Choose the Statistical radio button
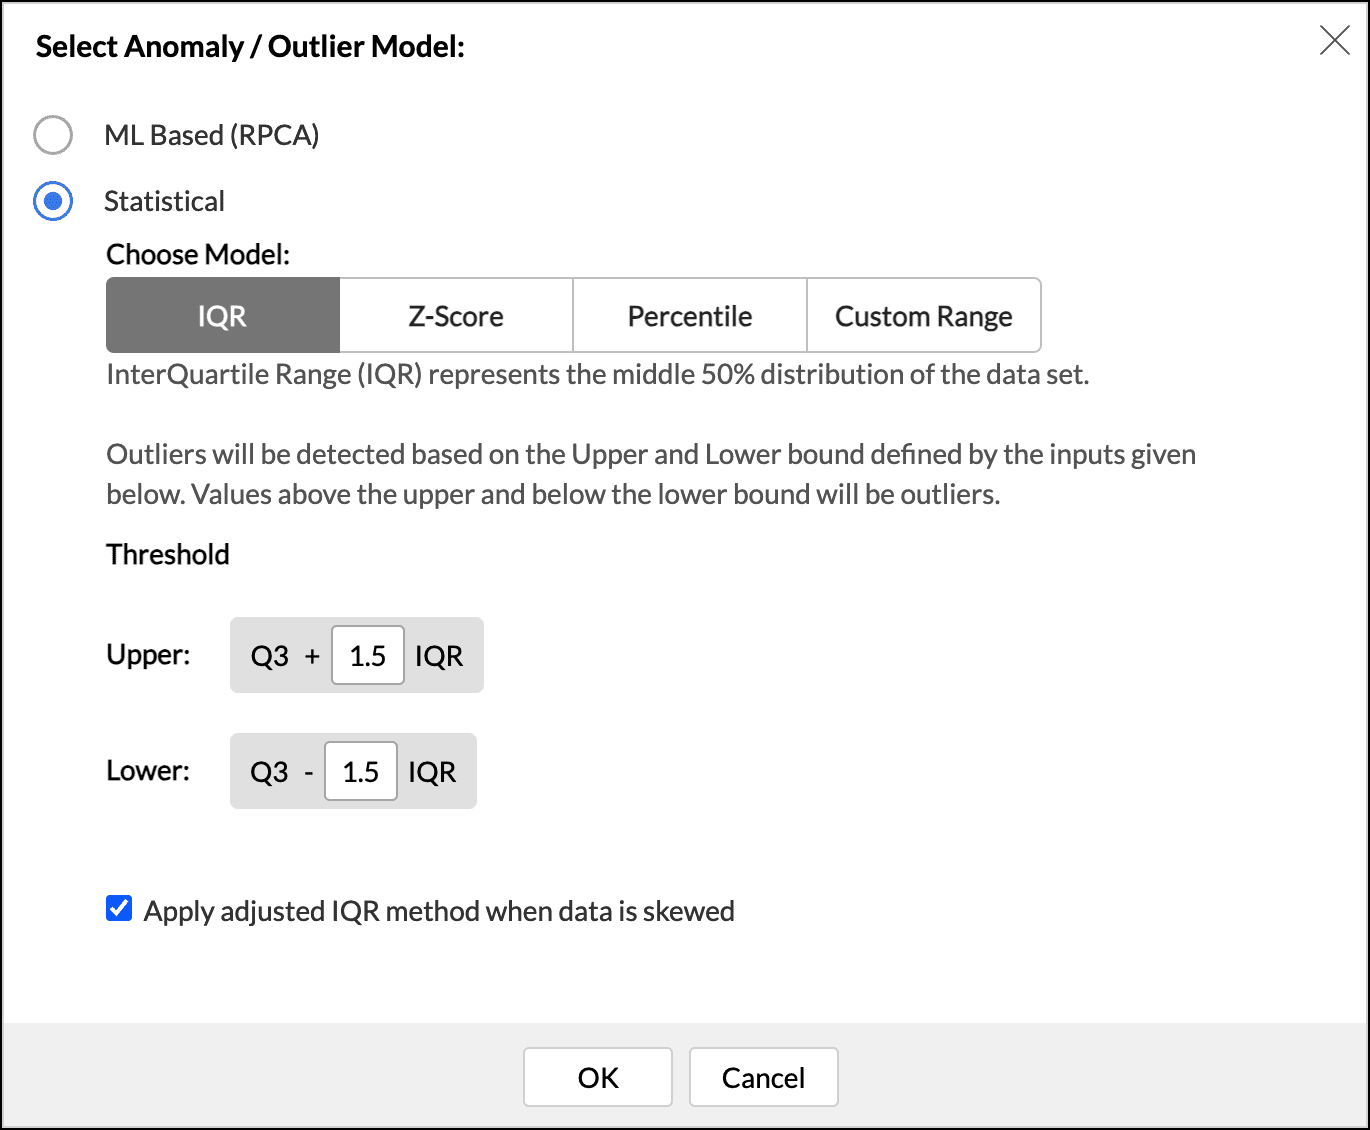 53,201
